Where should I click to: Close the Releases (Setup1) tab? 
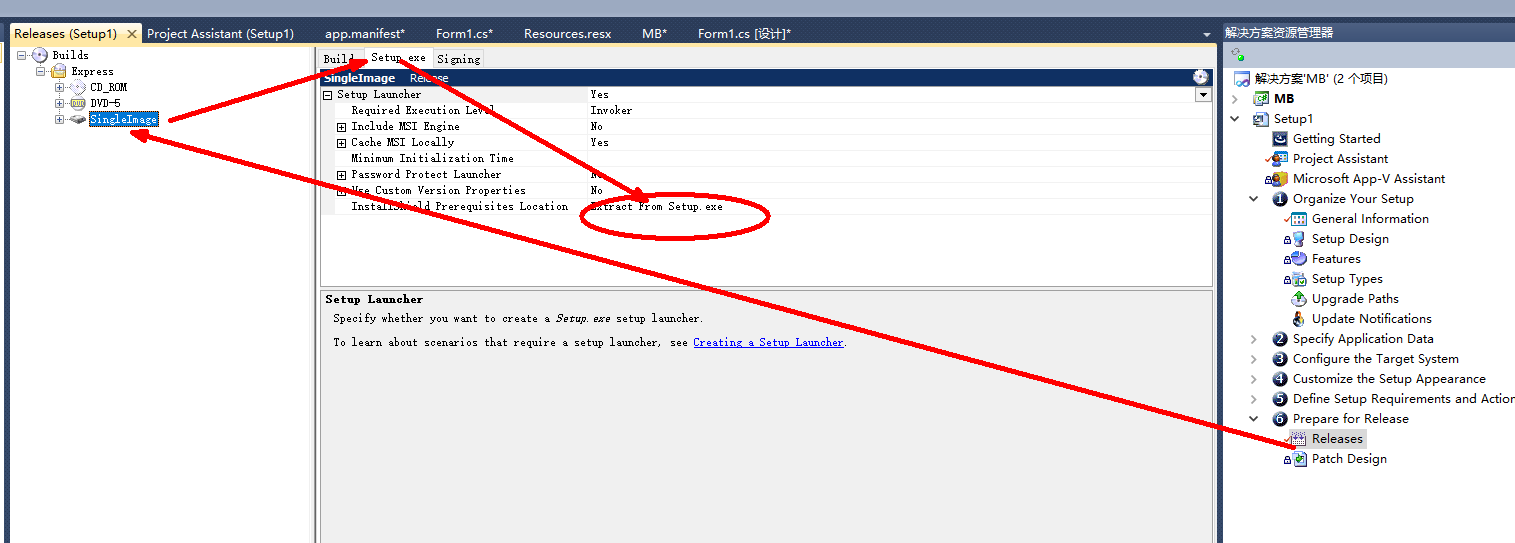(132, 34)
